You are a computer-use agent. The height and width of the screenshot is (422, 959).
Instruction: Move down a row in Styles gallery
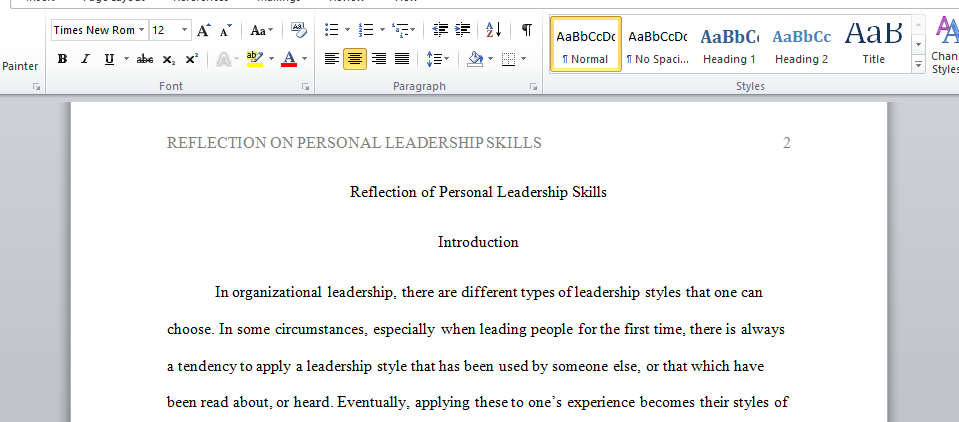pos(918,45)
